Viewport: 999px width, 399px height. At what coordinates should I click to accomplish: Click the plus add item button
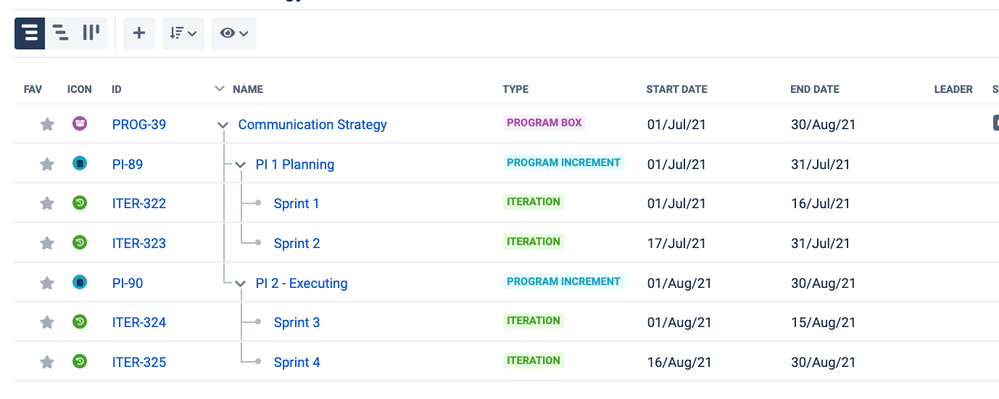click(x=139, y=33)
